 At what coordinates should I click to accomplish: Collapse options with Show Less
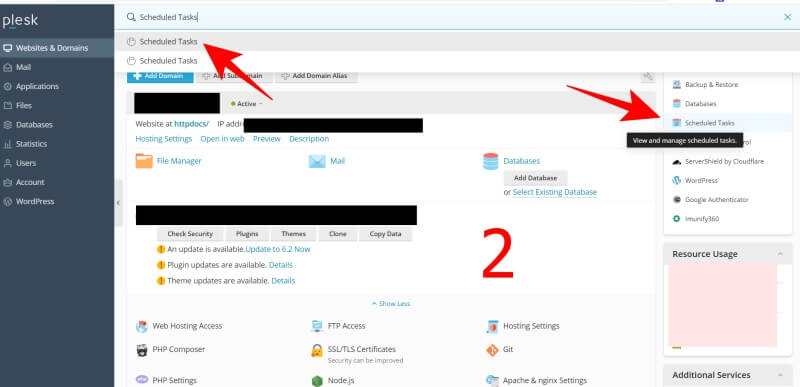[391, 303]
